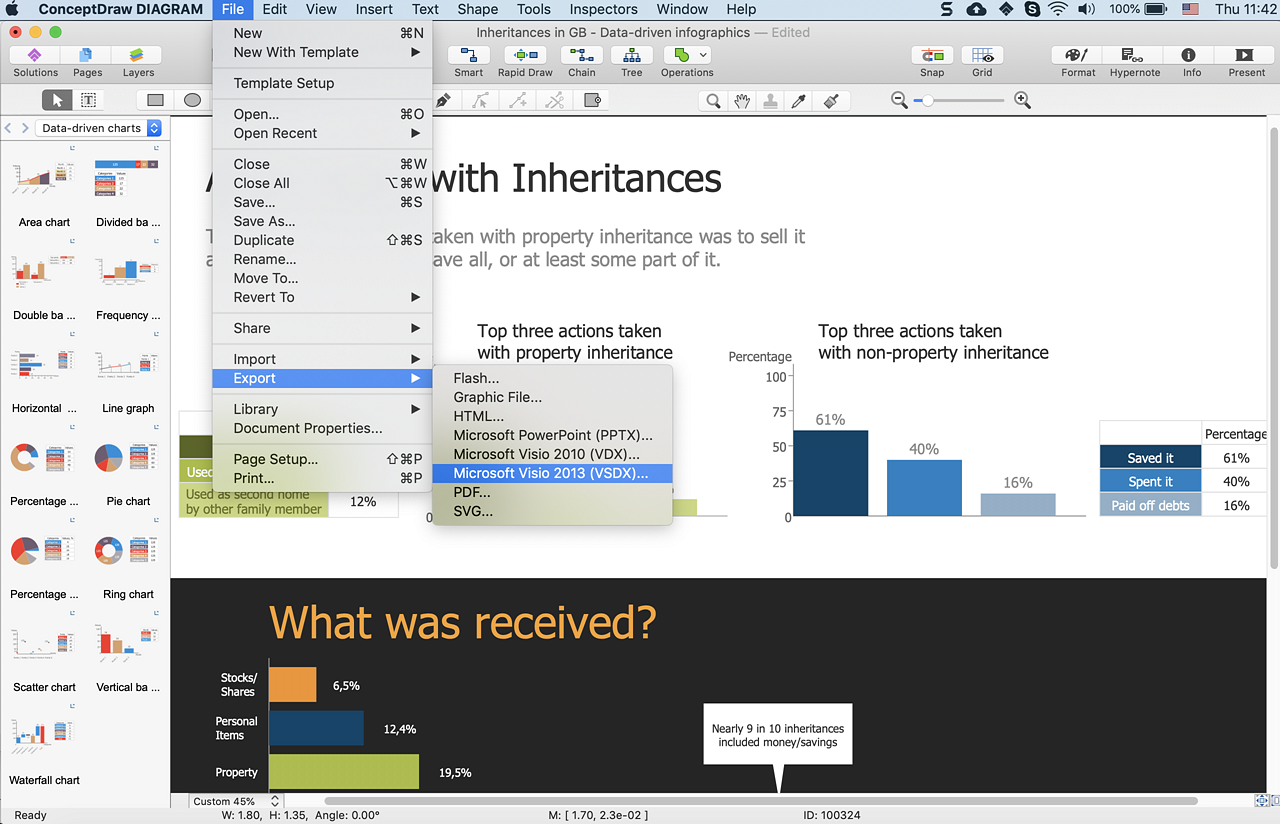Viewport: 1280px width, 824px height.
Task: Click the Wi-Fi status icon
Action: (x=1058, y=9)
